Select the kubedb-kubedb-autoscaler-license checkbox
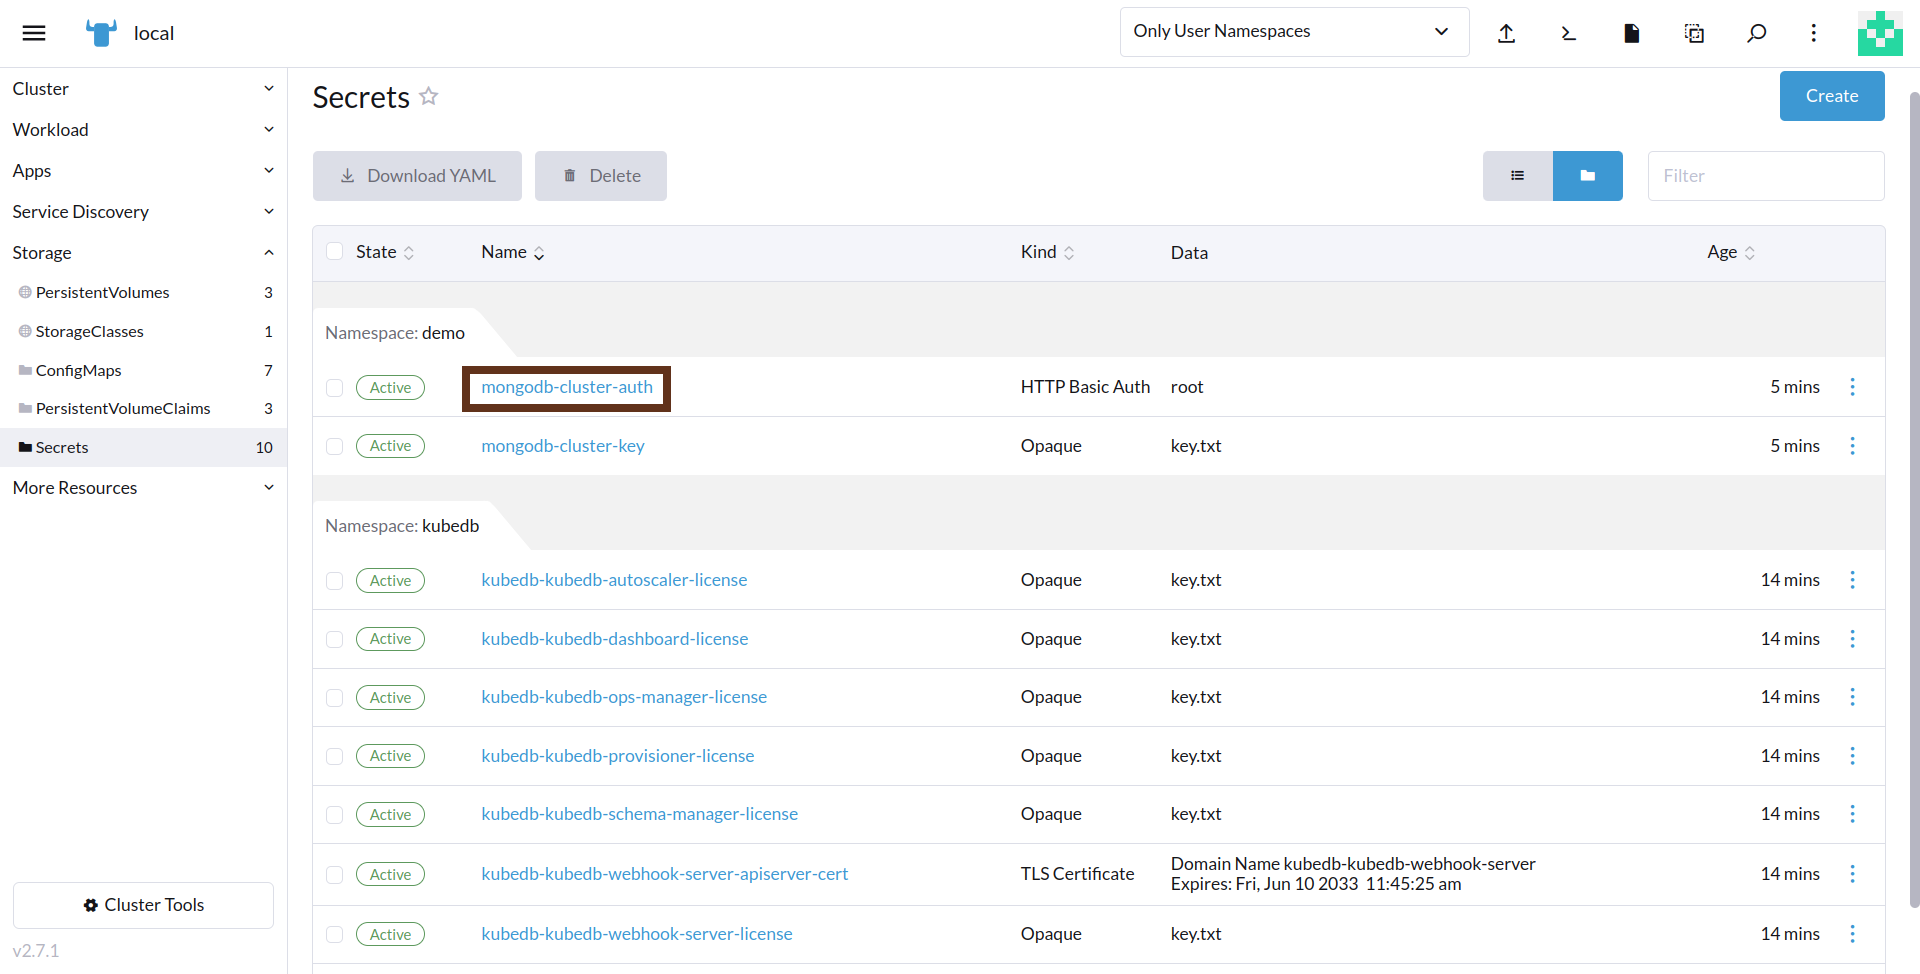The image size is (1920, 974). [335, 581]
